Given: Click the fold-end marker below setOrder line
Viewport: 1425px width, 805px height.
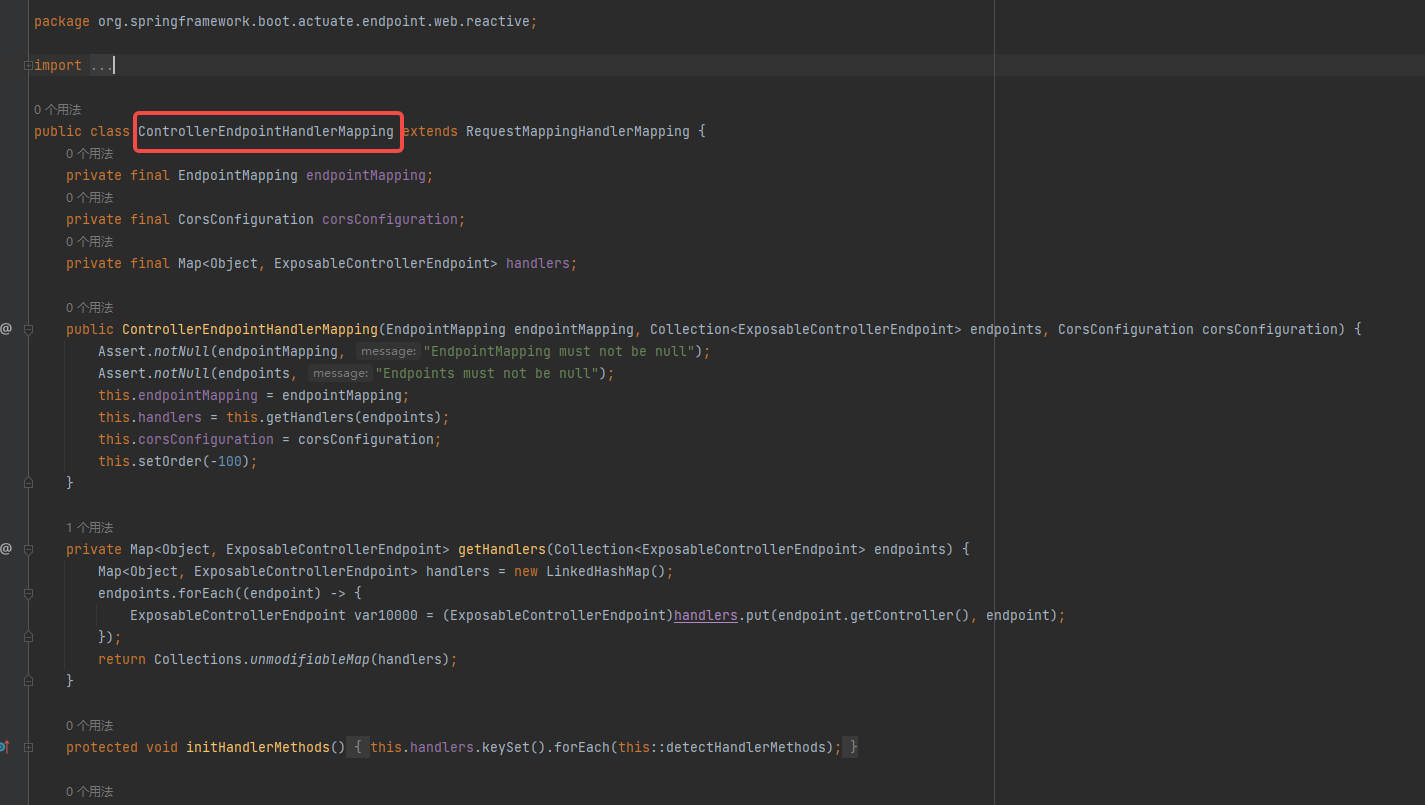Looking at the screenshot, I should (x=28, y=483).
